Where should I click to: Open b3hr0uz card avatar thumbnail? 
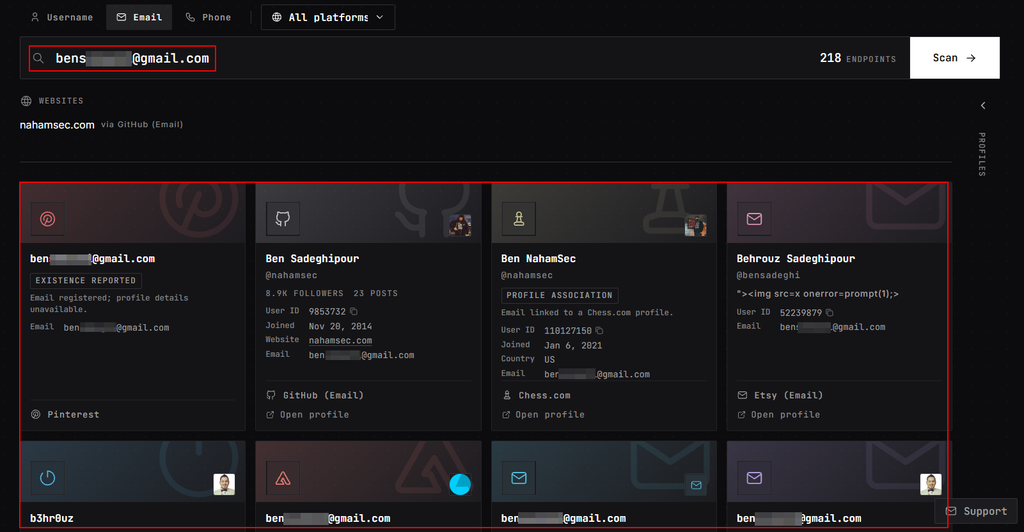pyautogui.click(x=224, y=484)
